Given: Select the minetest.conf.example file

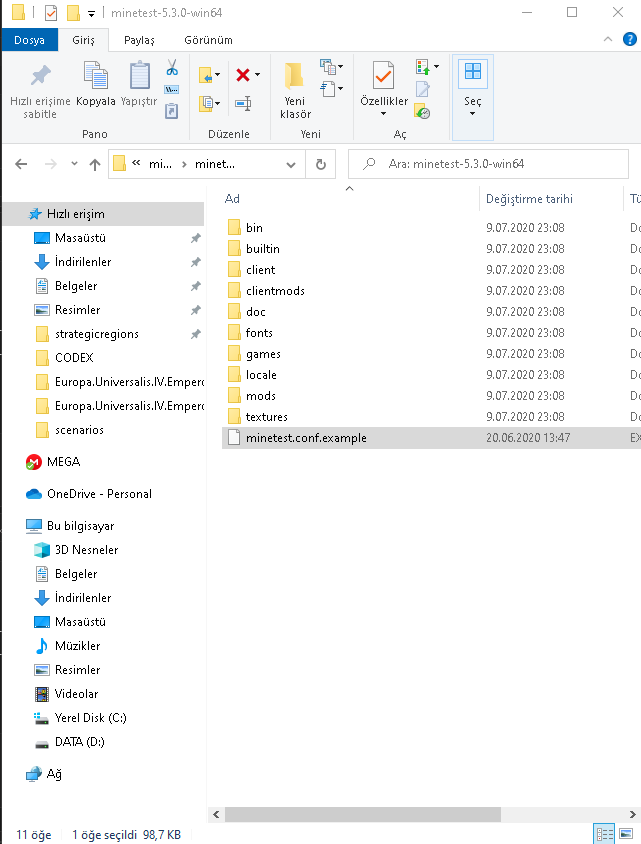Looking at the screenshot, I should click(x=431, y=438).
